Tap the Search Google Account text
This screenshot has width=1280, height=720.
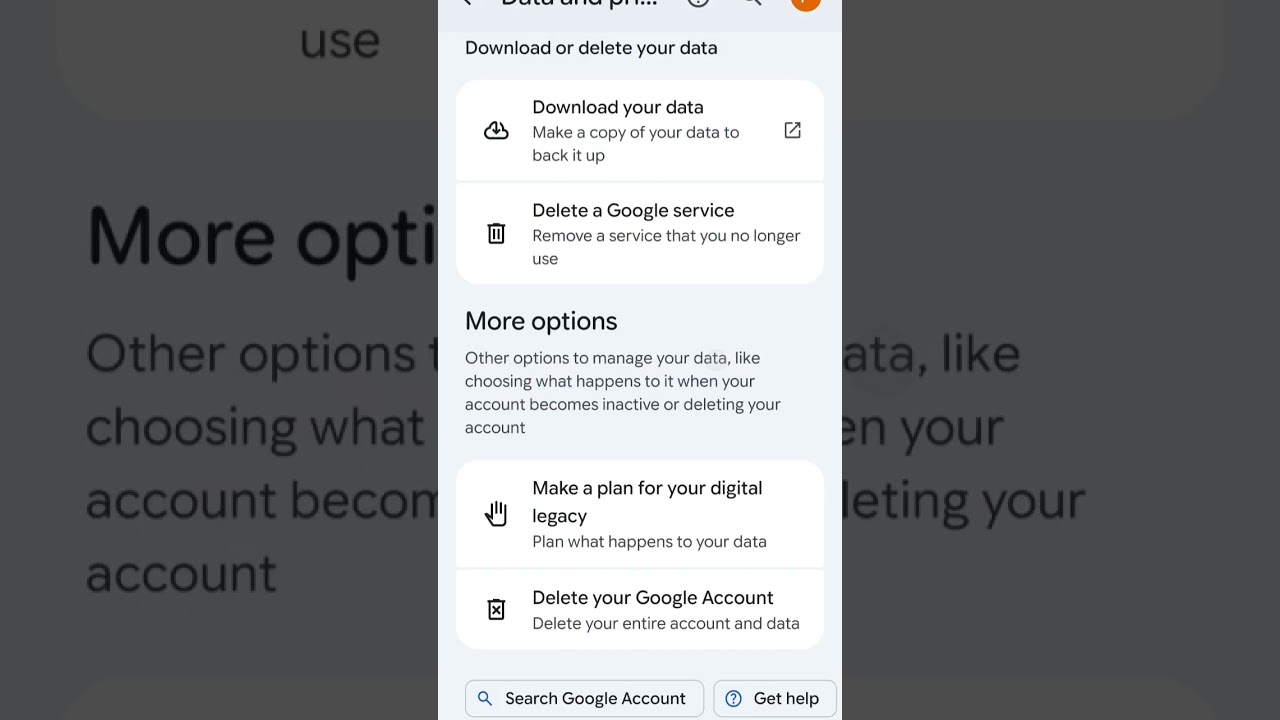[x=595, y=698]
